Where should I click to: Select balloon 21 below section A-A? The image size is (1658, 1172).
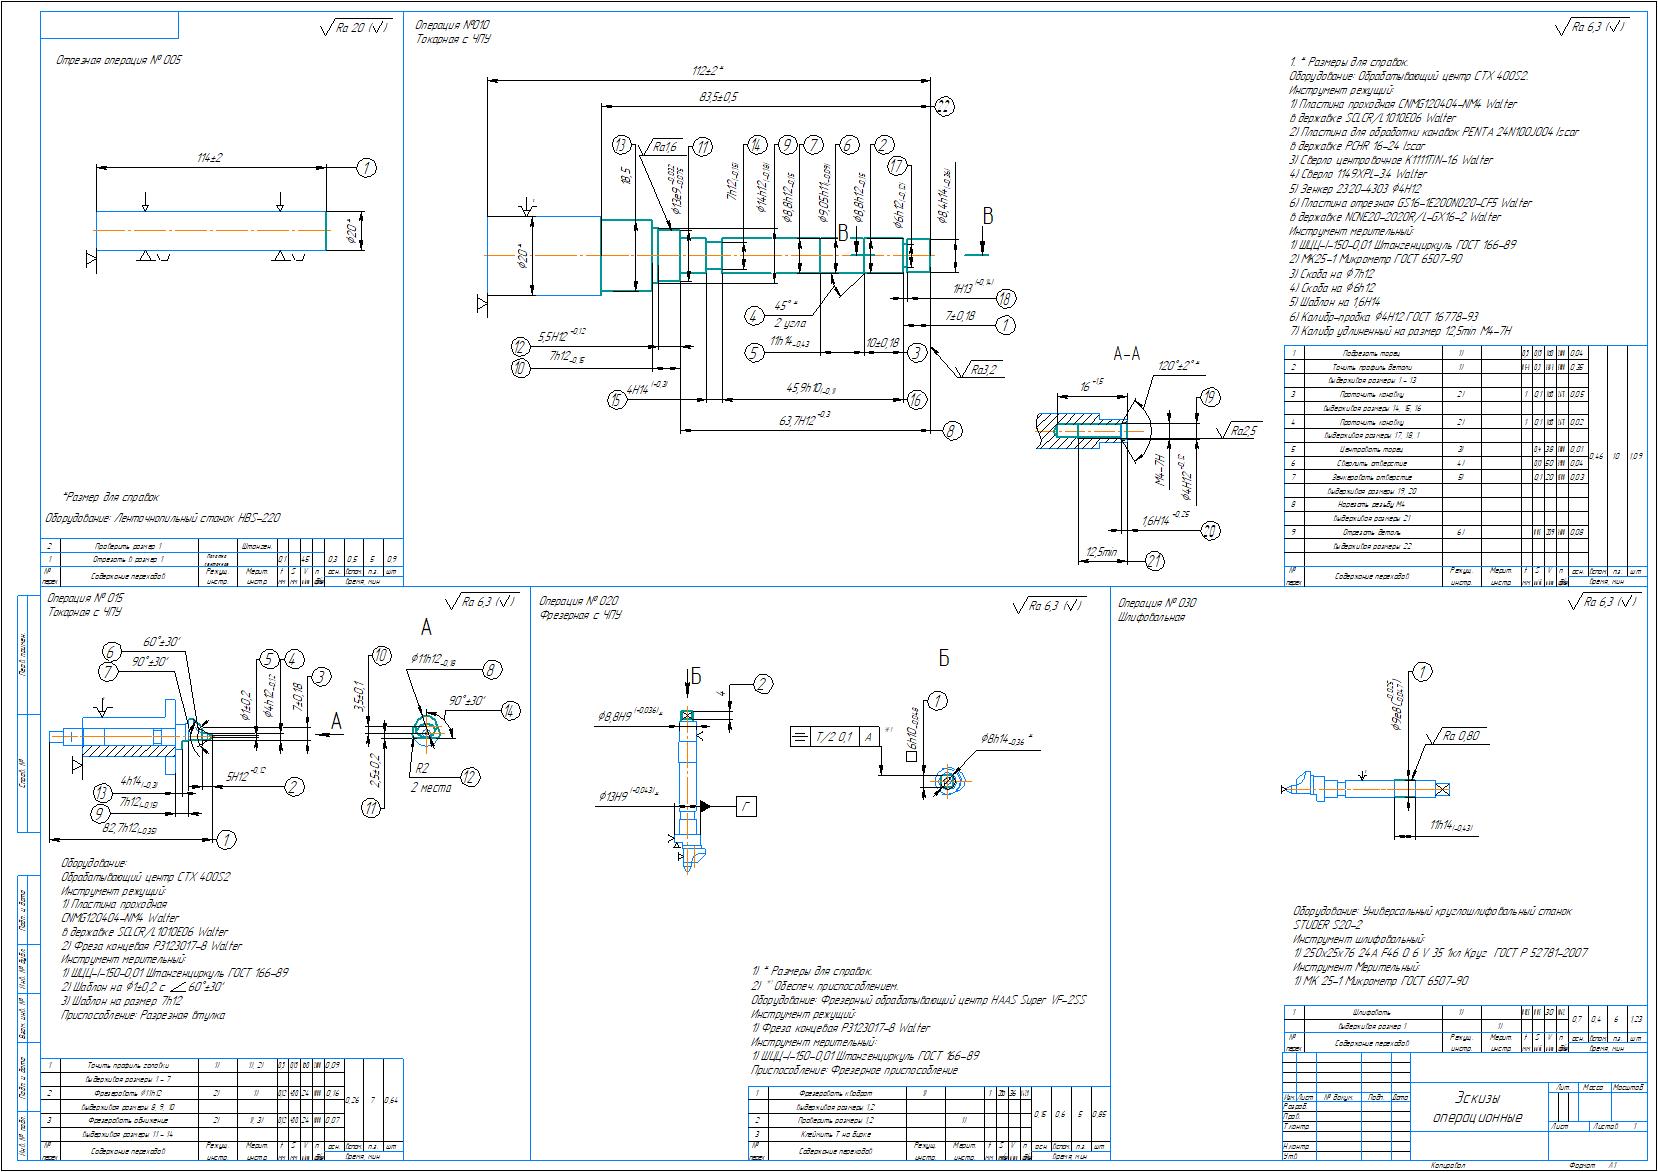(x=1155, y=562)
